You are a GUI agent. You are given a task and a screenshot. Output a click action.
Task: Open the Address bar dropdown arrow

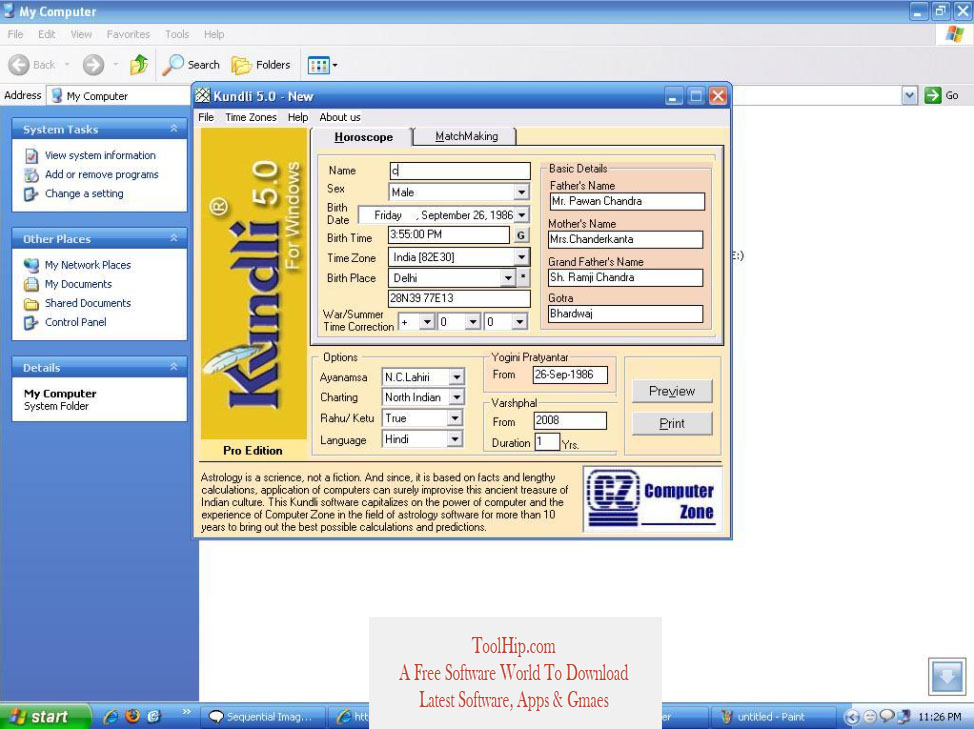(910, 96)
